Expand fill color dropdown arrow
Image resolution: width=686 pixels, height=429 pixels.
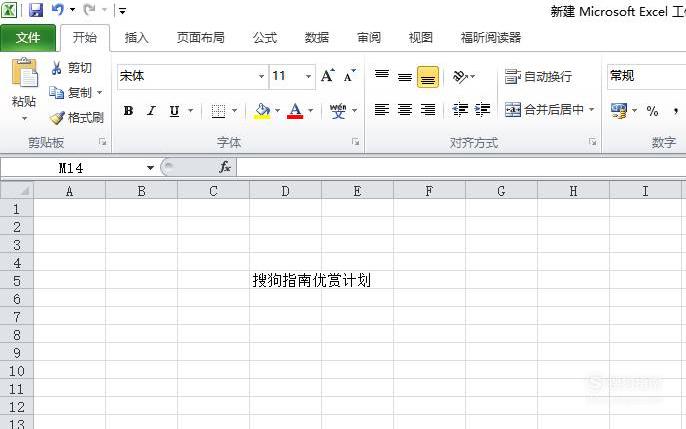277,111
